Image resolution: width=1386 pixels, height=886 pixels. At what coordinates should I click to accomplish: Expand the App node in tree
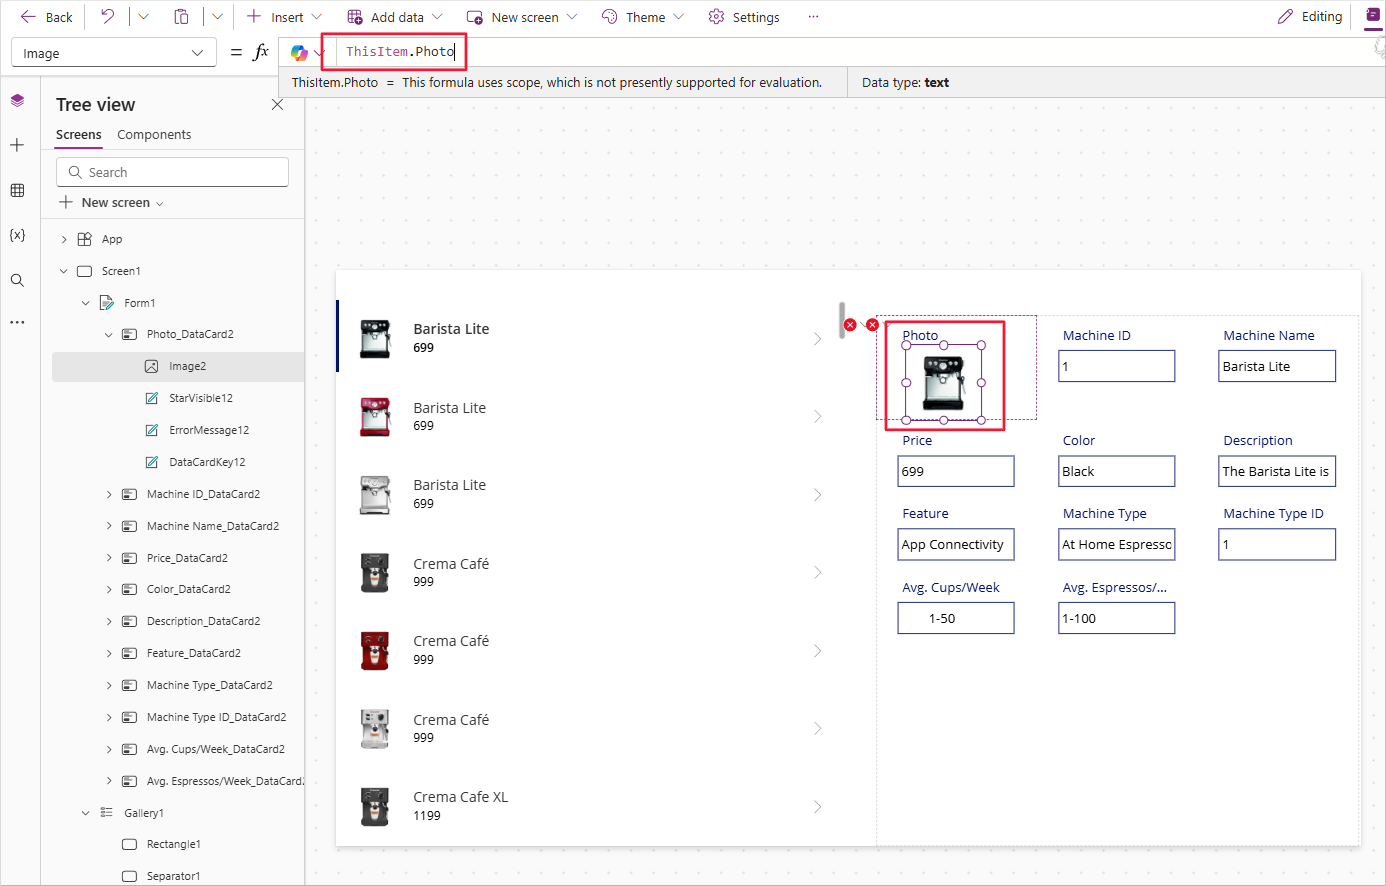point(64,239)
